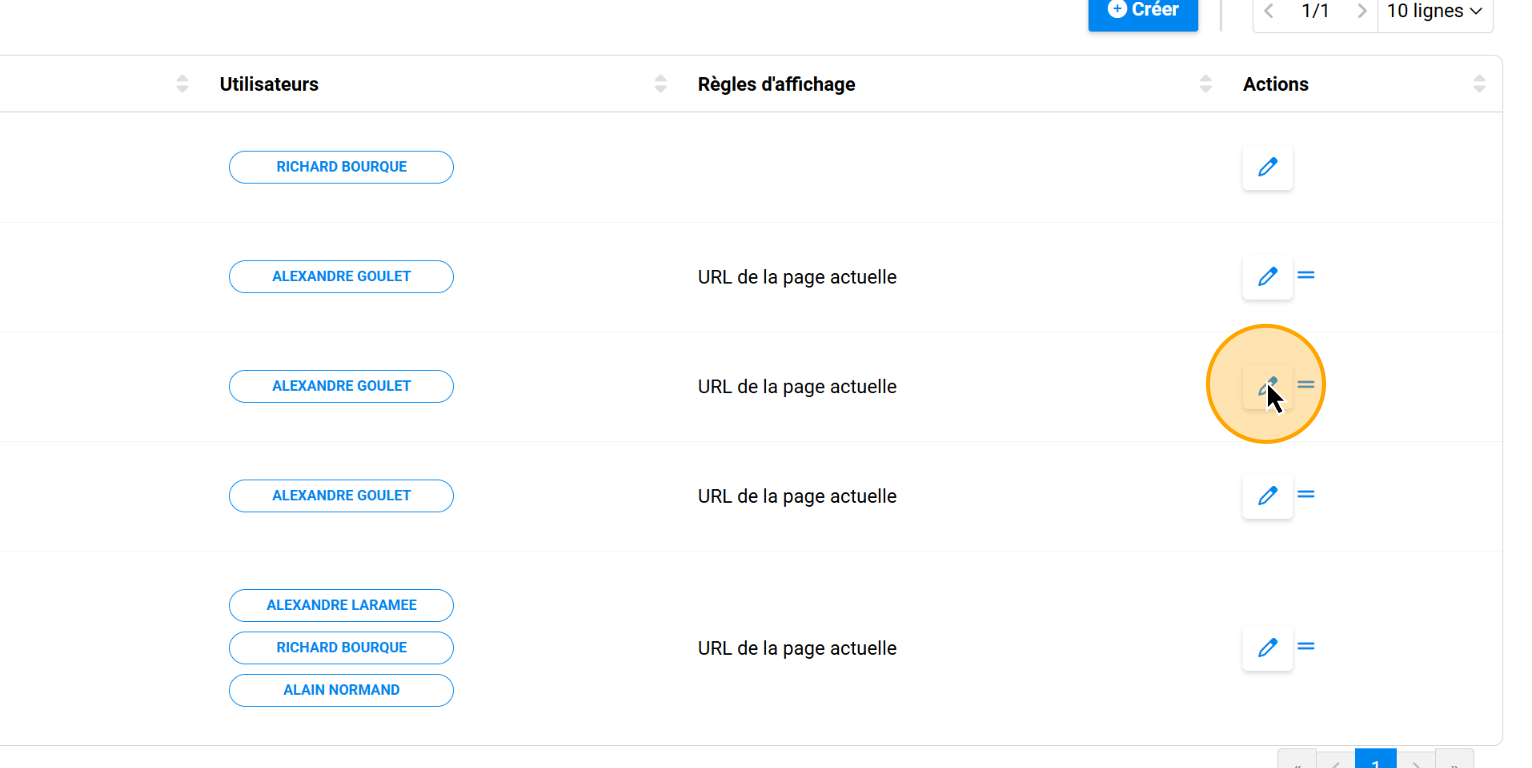This screenshot has width=1532, height=768.
Task: Select the Alain Normand user tag
Action: (341, 690)
